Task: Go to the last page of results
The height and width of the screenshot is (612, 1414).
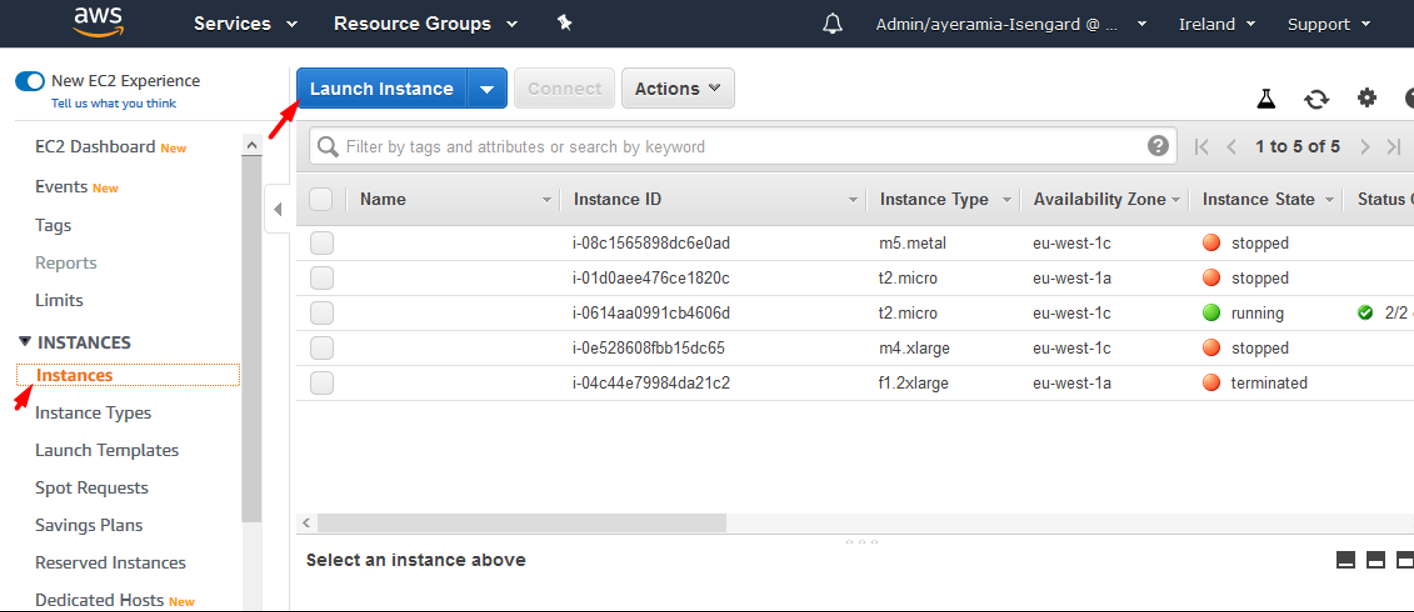Action: pyautogui.click(x=1394, y=147)
